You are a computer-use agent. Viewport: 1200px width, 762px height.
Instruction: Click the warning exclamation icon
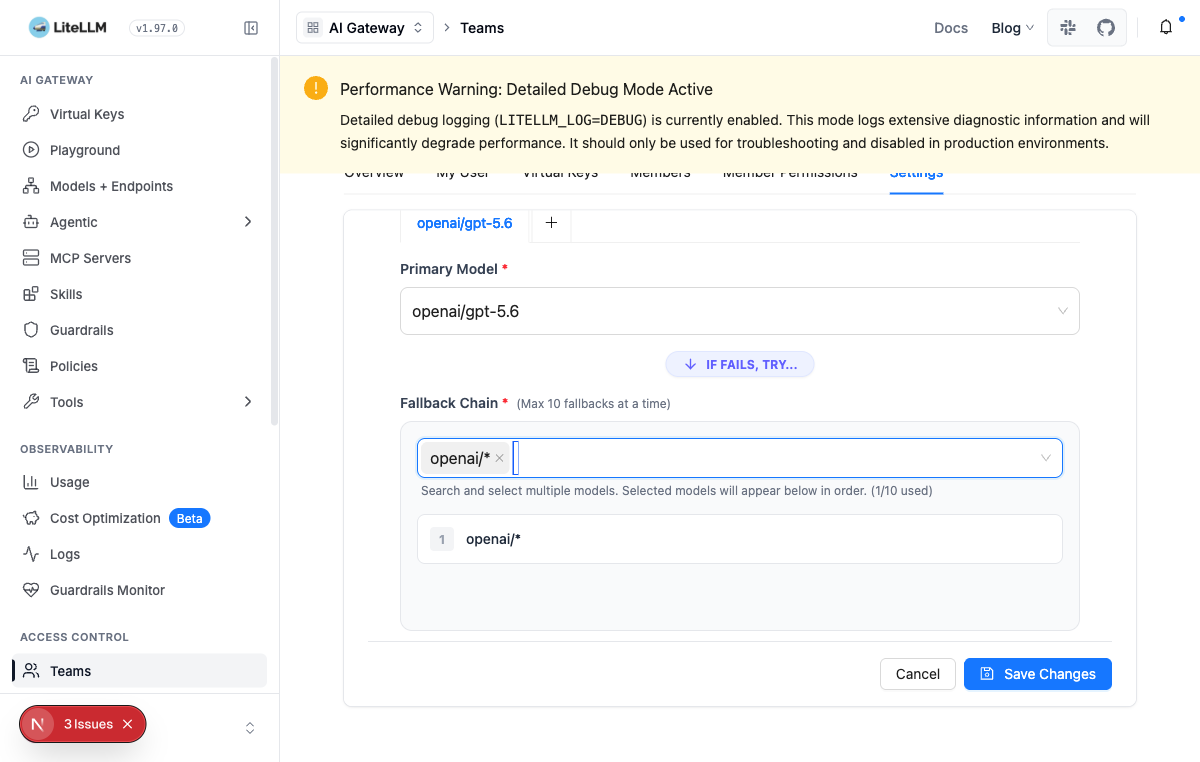pyautogui.click(x=316, y=88)
